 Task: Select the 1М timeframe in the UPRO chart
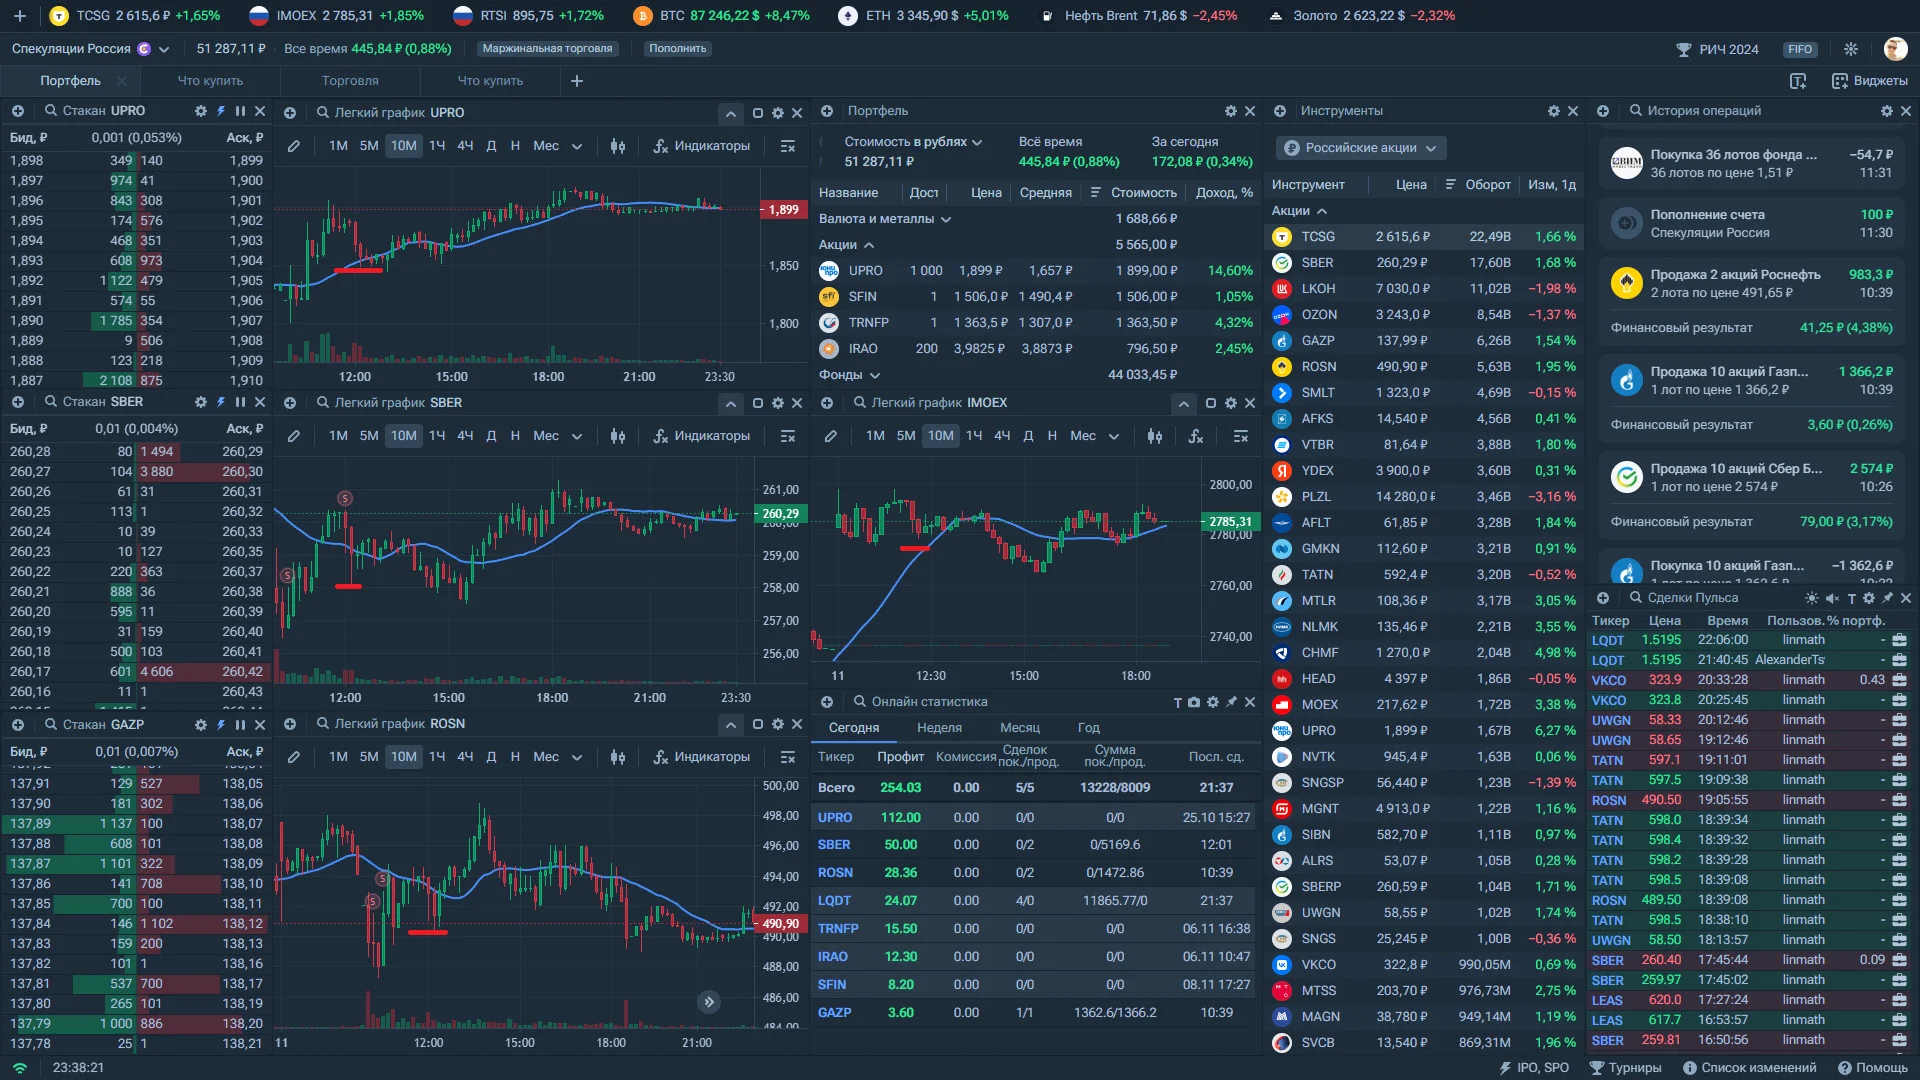(x=338, y=146)
